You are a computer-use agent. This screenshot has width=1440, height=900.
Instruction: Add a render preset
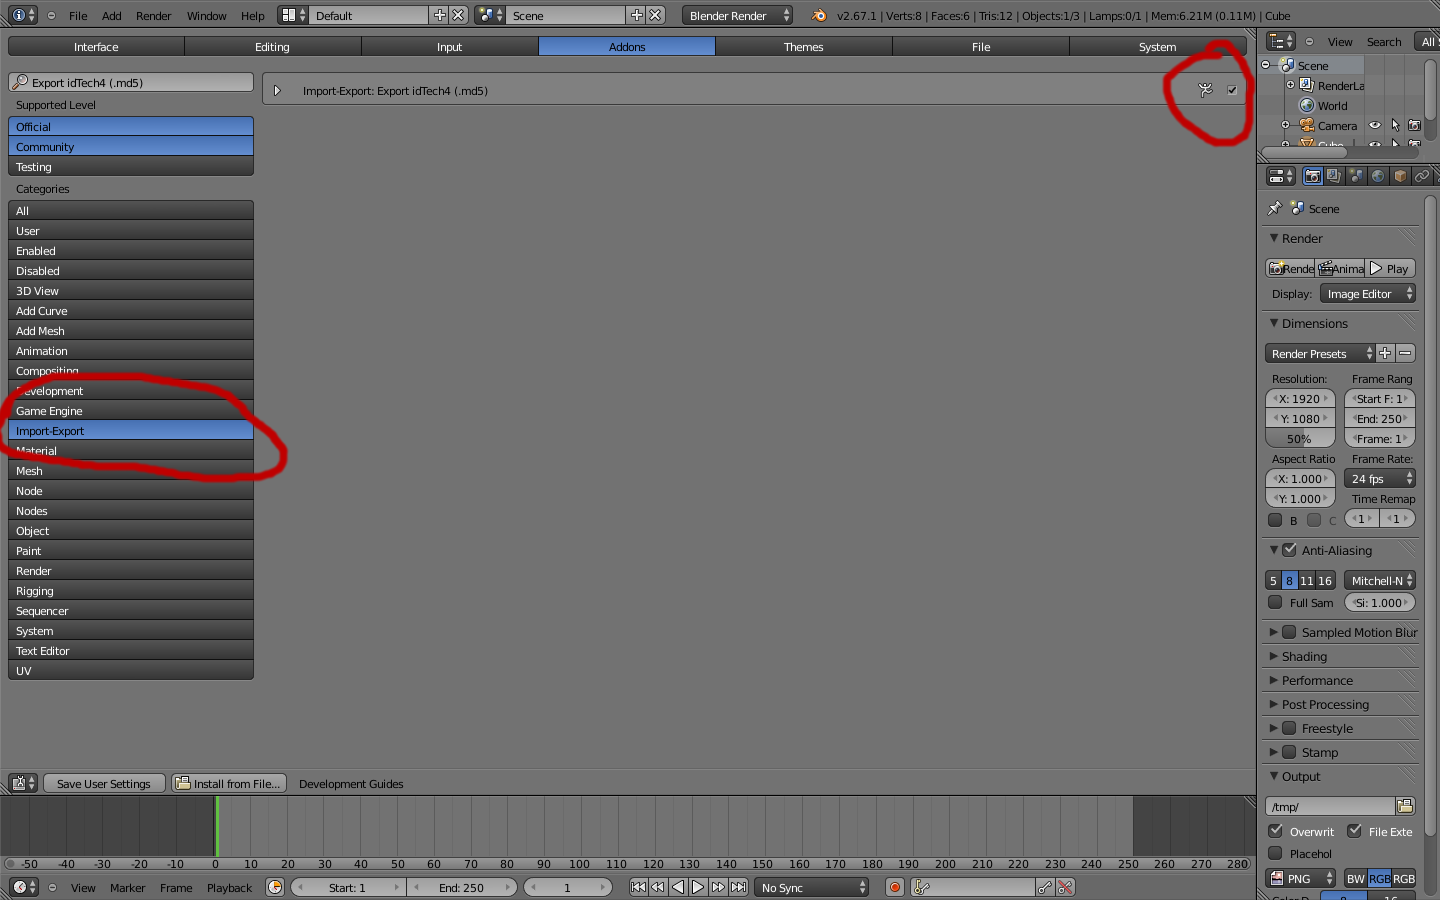pyautogui.click(x=1385, y=353)
